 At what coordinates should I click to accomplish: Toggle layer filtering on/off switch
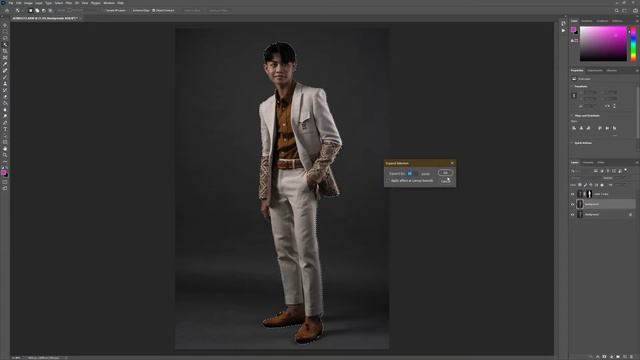(x=626, y=170)
